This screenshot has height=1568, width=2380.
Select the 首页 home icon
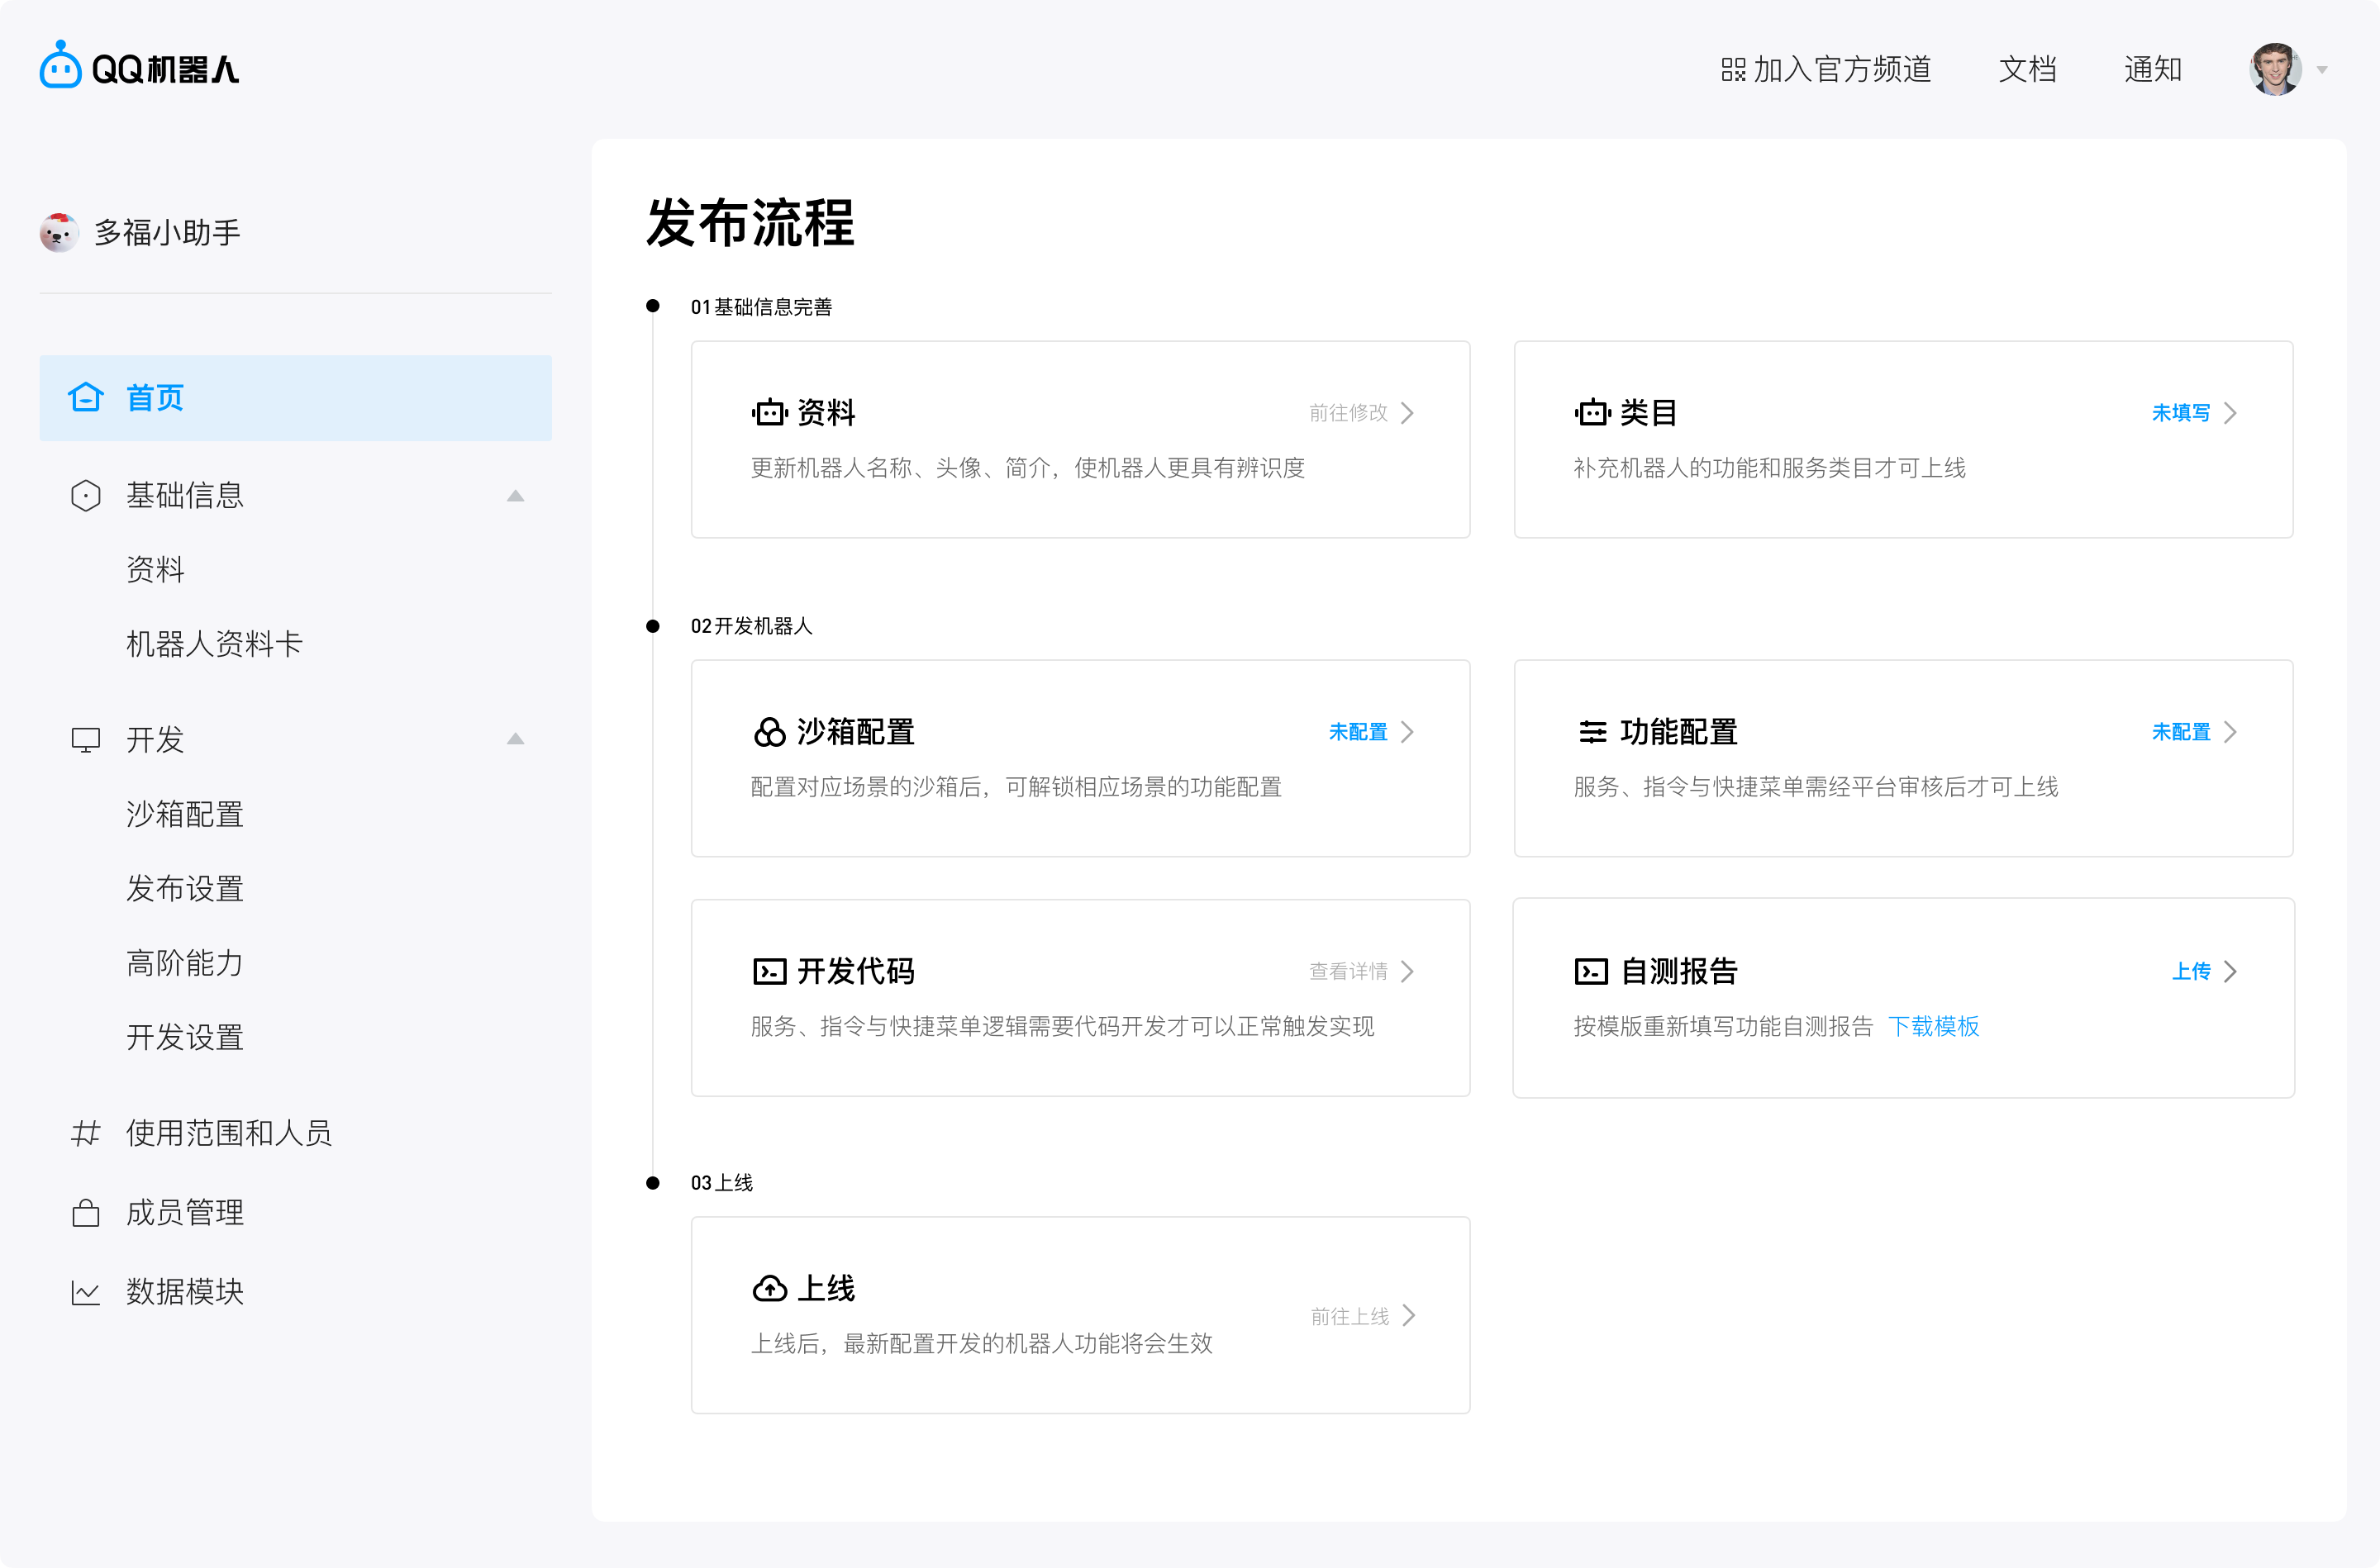[87, 397]
